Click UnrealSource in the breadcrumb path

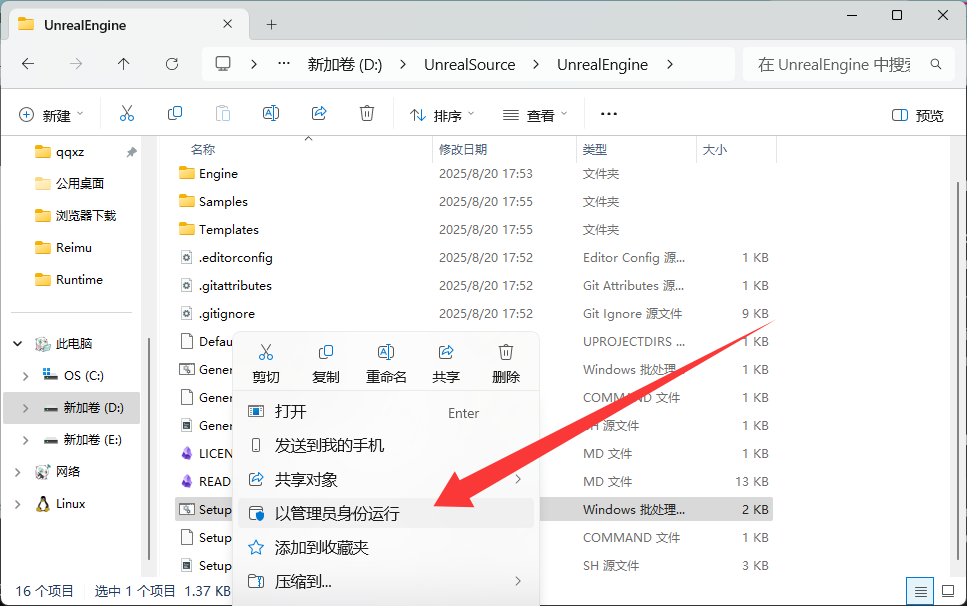tap(469, 64)
